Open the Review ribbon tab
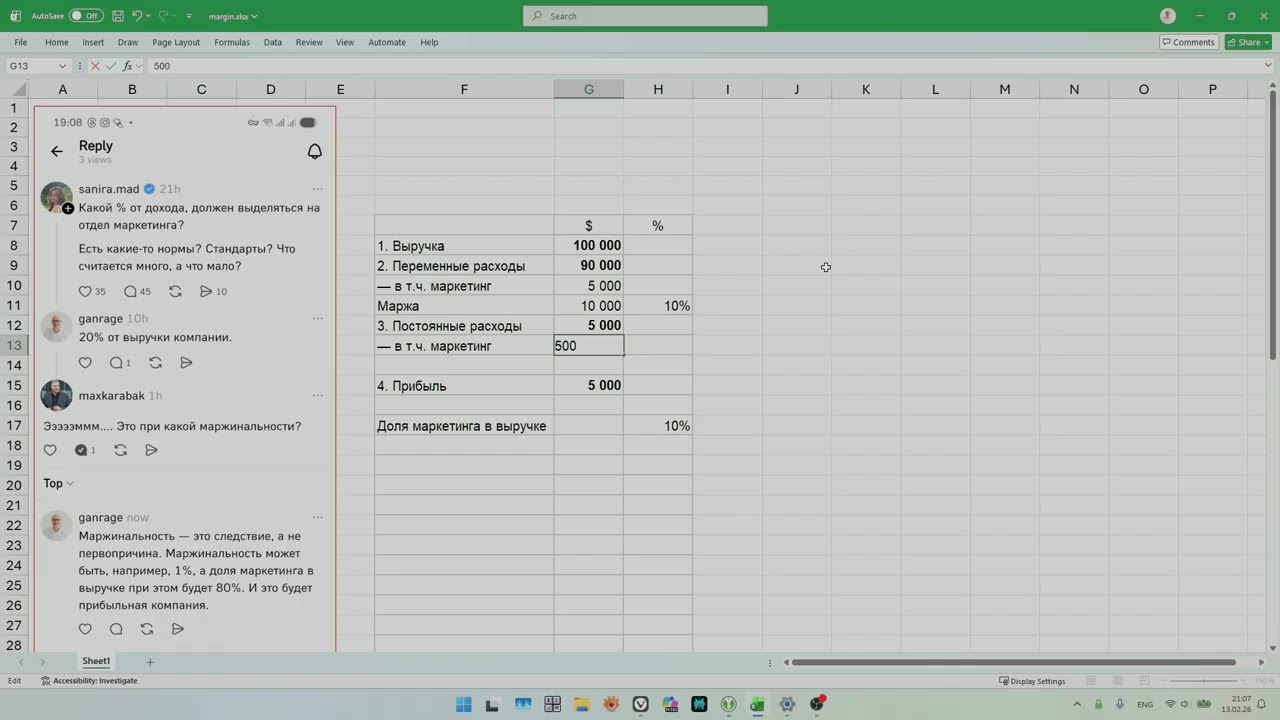This screenshot has height=720, width=1280. click(x=309, y=42)
